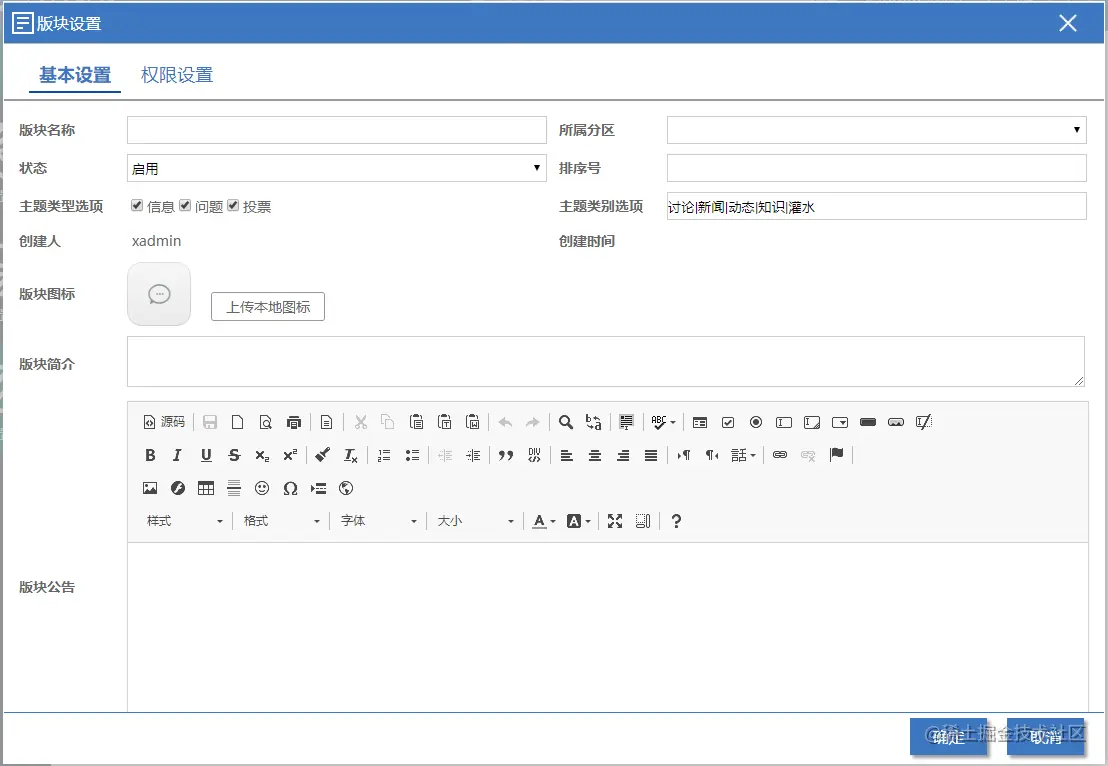The height and width of the screenshot is (766, 1108).
Task: Click the Anchor flag icon
Action: (837, 455)
